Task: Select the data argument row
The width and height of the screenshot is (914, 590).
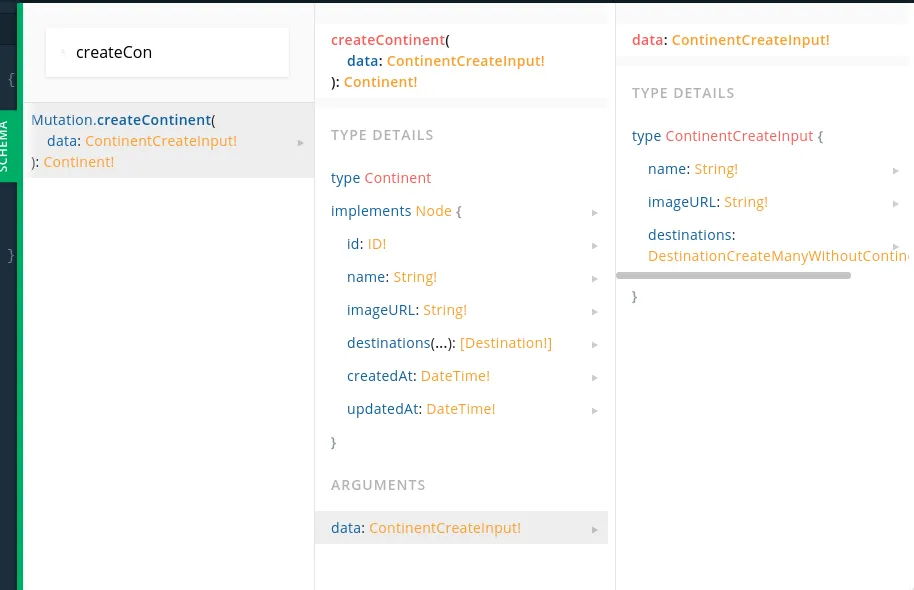Action: pos(460,528)
